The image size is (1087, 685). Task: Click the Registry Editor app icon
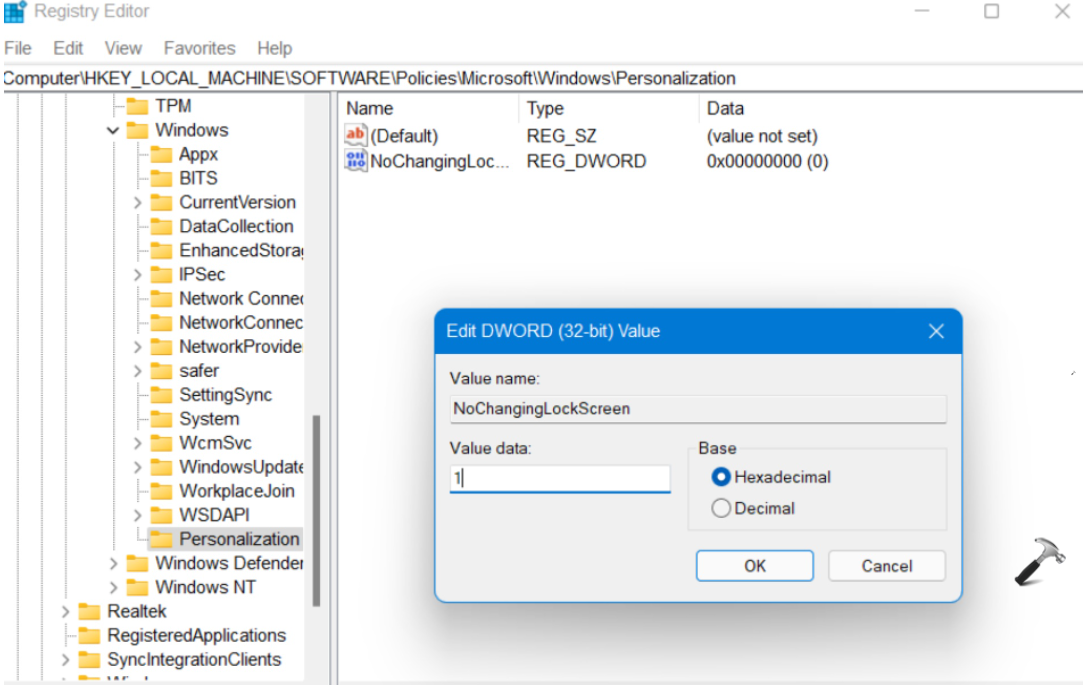click(x=15, y=12)
